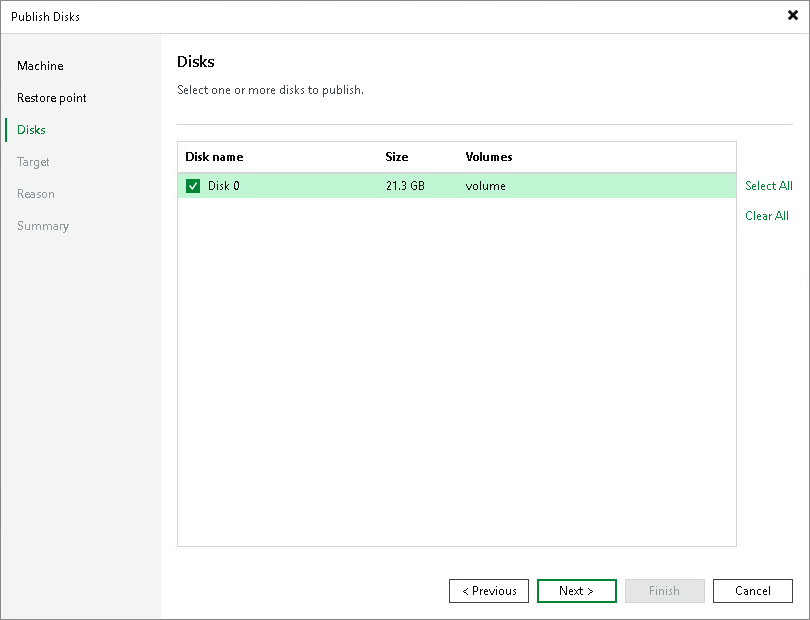This screenshot has height=620, width=810.
Task: Uncheck the Disk 0 checkbox
Action: pyautogui.click(x=193, y=185)
